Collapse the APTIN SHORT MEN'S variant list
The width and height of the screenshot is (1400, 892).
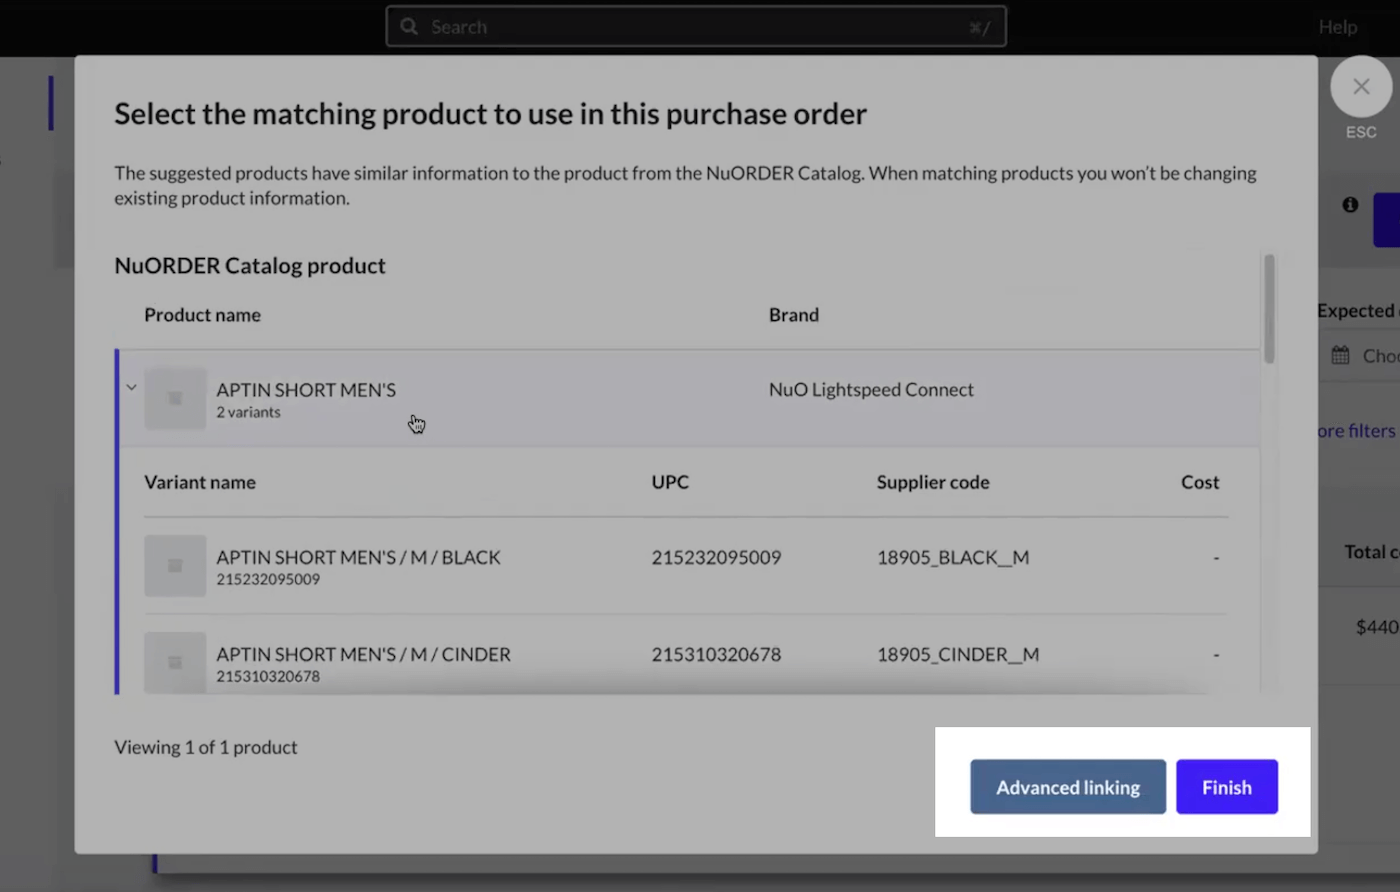point(130,387)
